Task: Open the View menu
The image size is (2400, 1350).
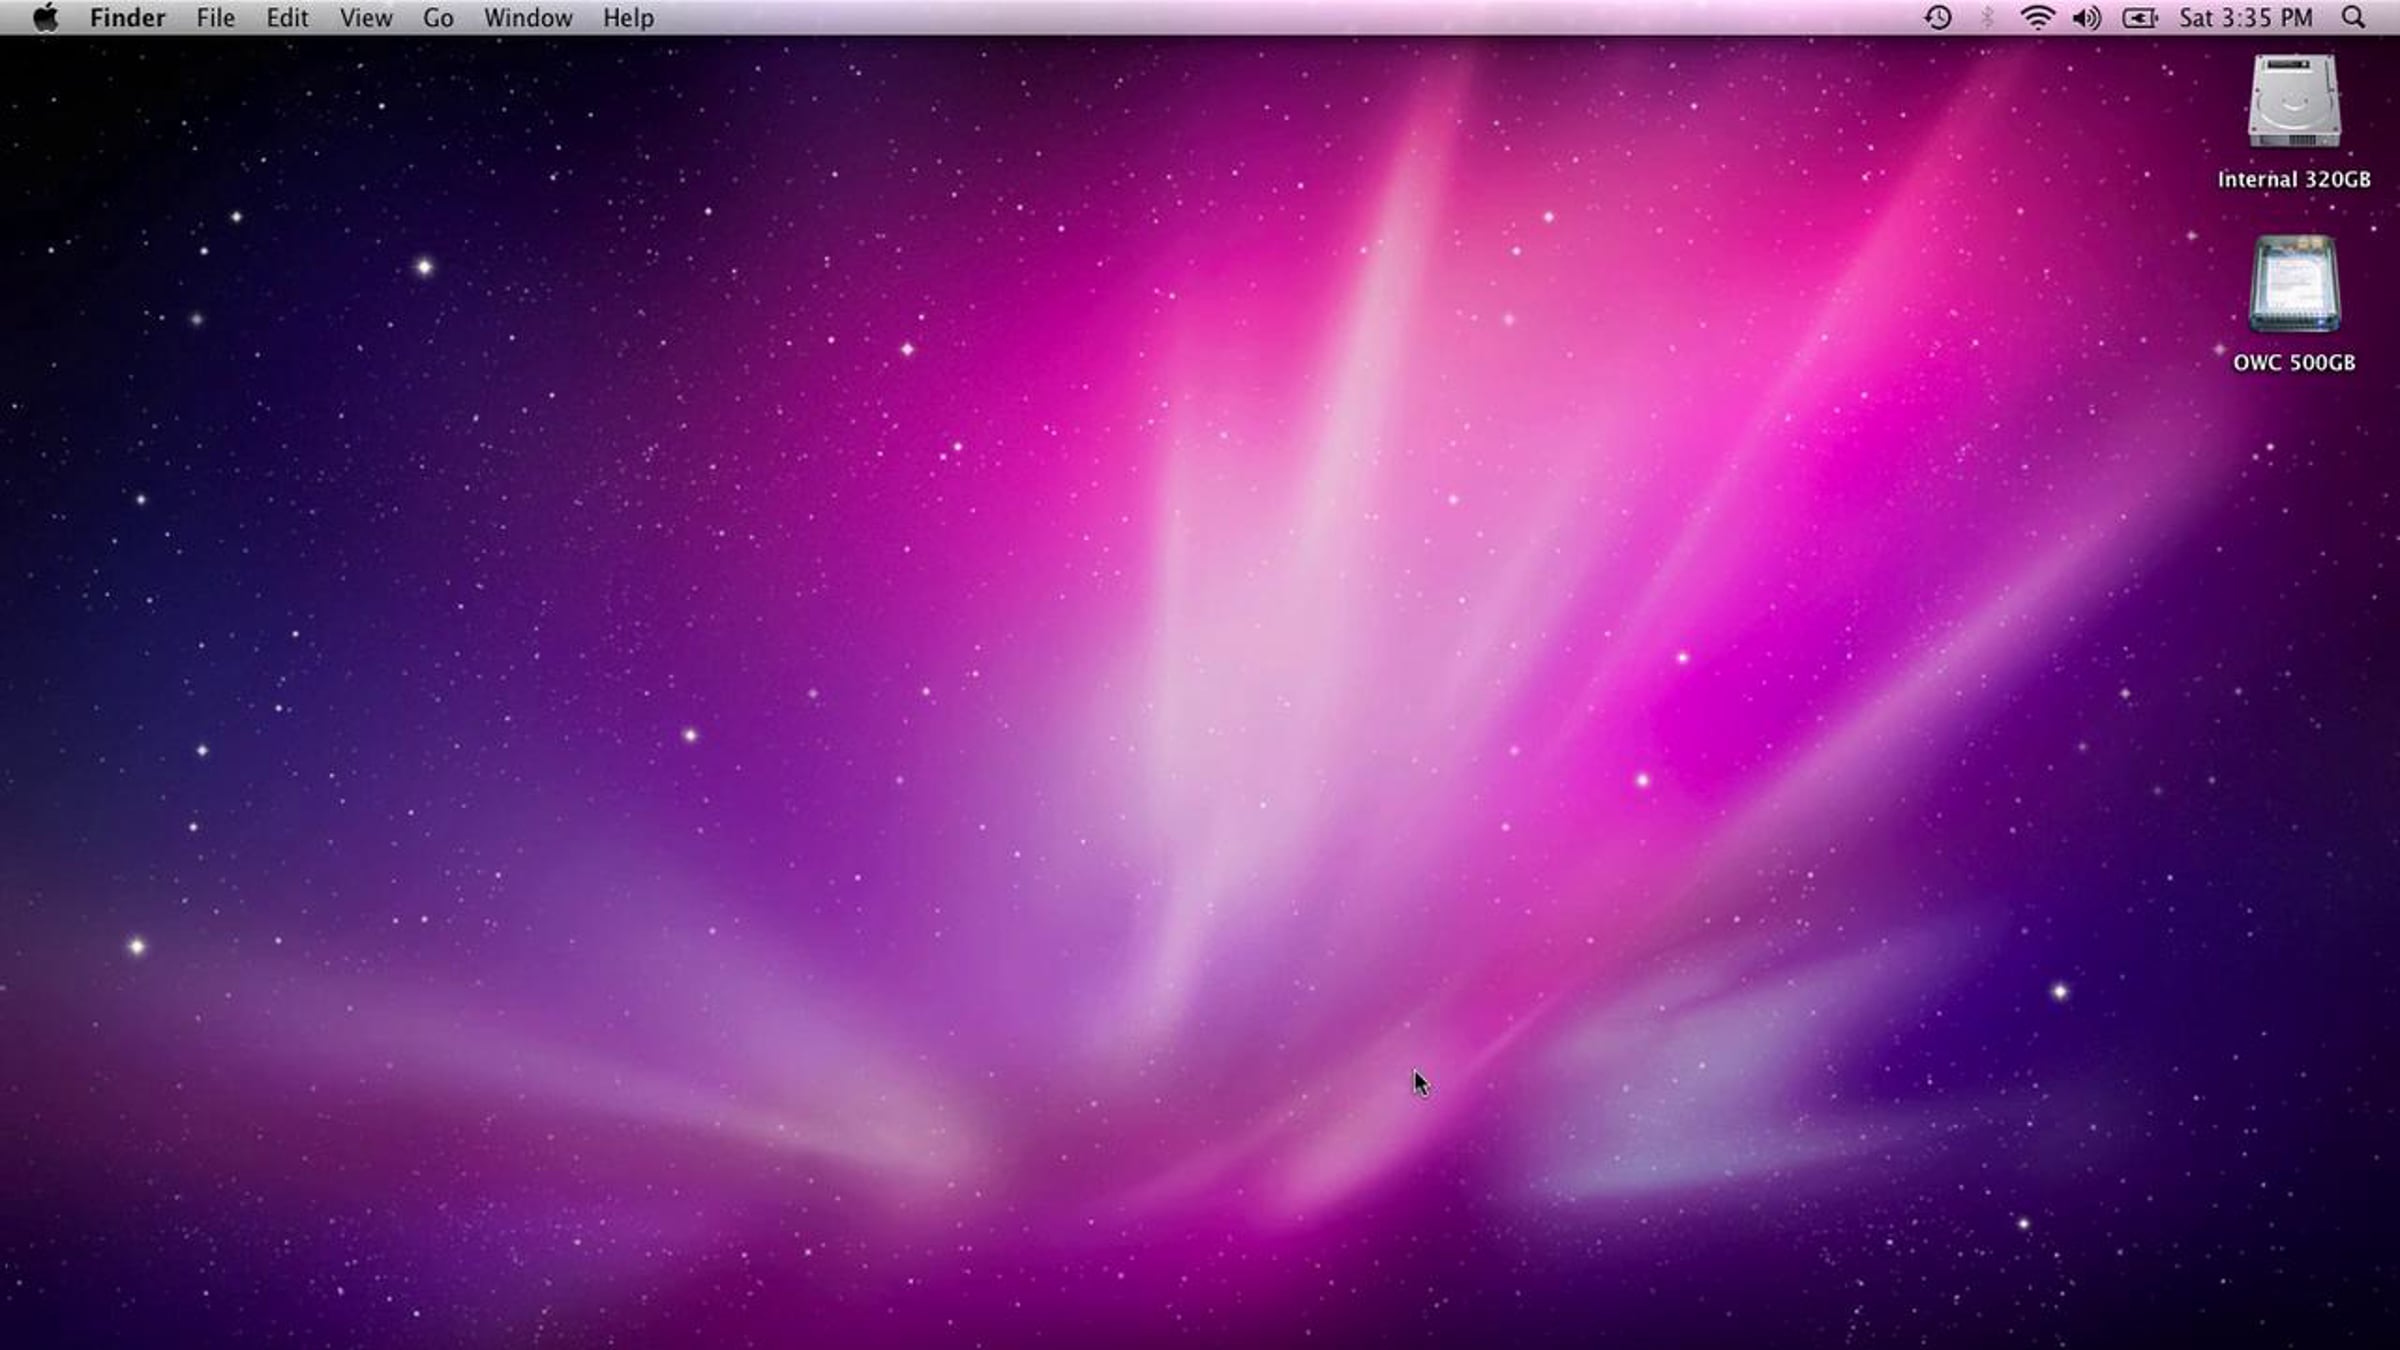Action: (x=365, y=18)
